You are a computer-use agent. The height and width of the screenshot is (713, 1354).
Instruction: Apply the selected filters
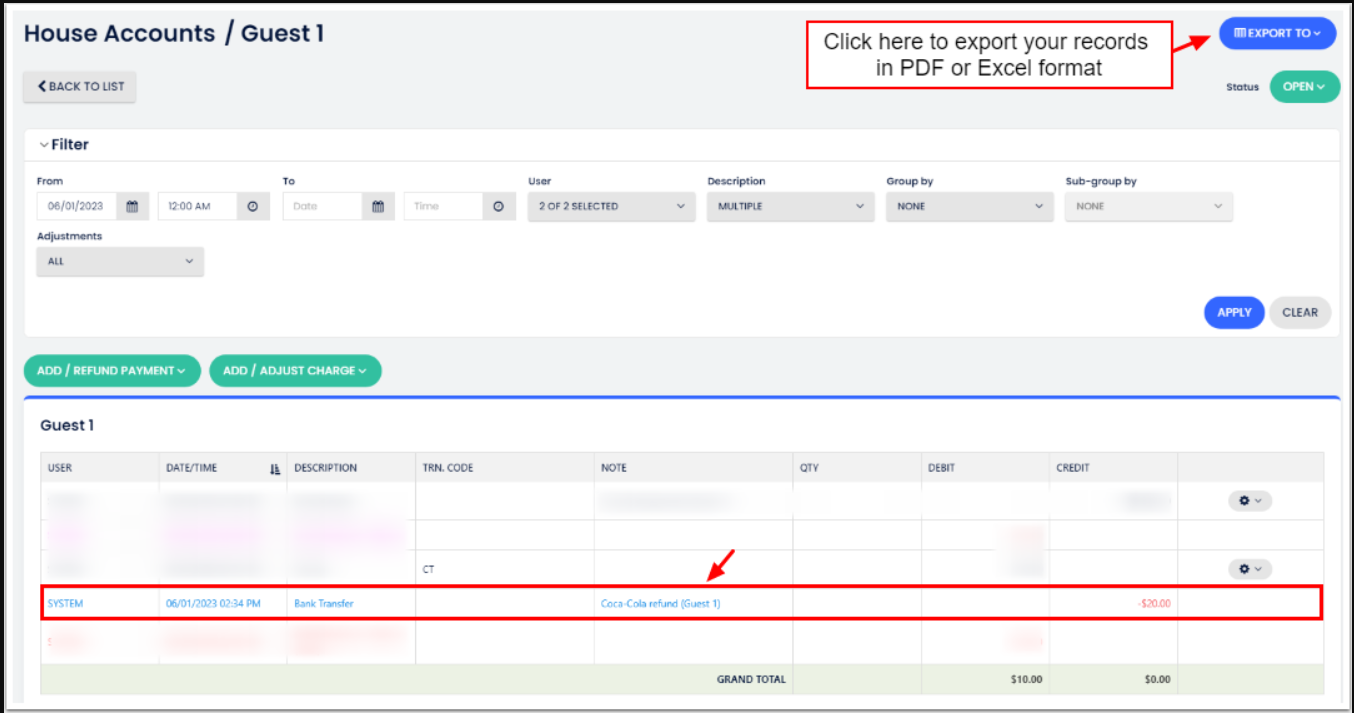click(1234, 312)
